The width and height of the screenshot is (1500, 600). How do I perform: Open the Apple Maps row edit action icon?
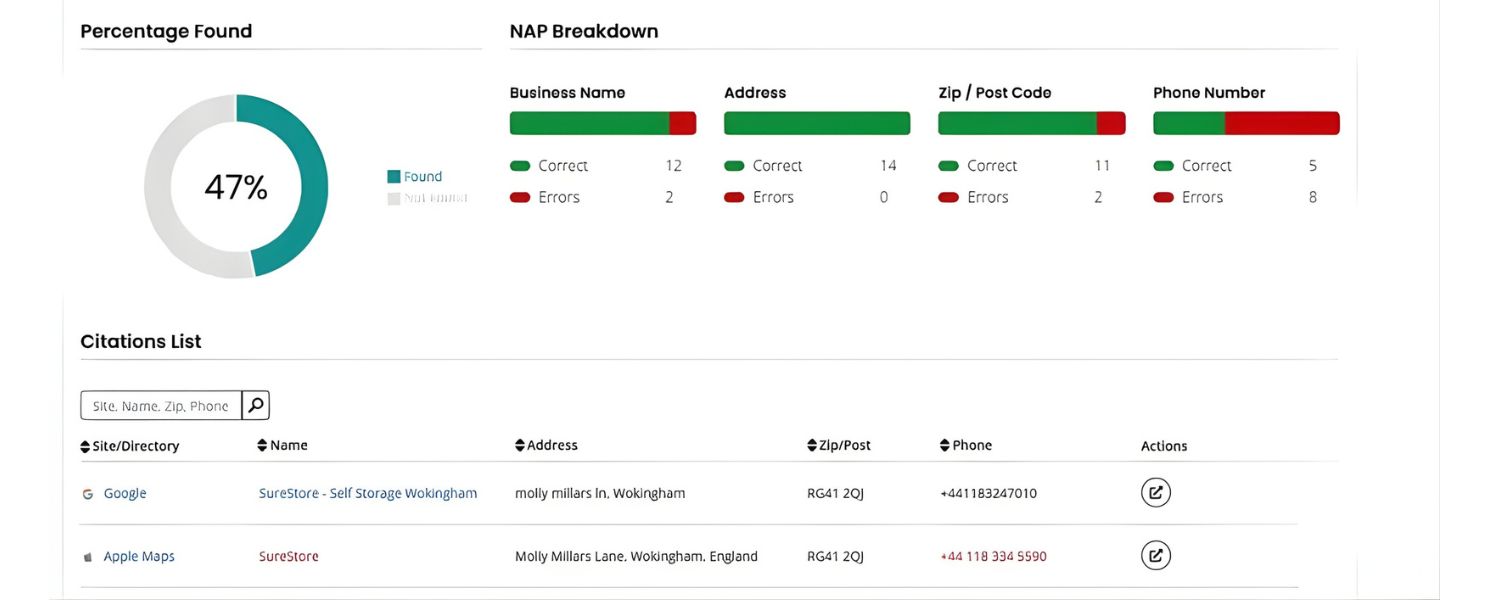point(1155,555)
